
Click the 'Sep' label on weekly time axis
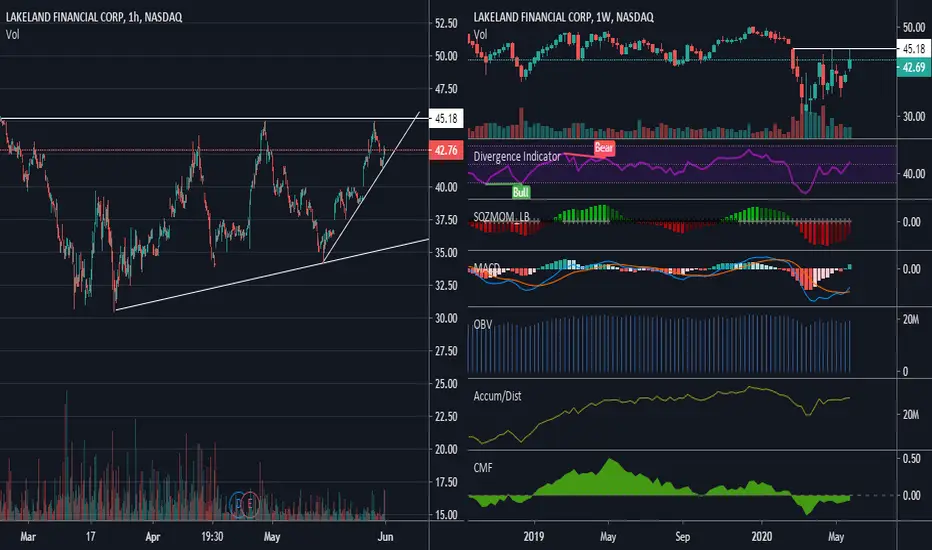pyautogui.click(x=682, y=536)
